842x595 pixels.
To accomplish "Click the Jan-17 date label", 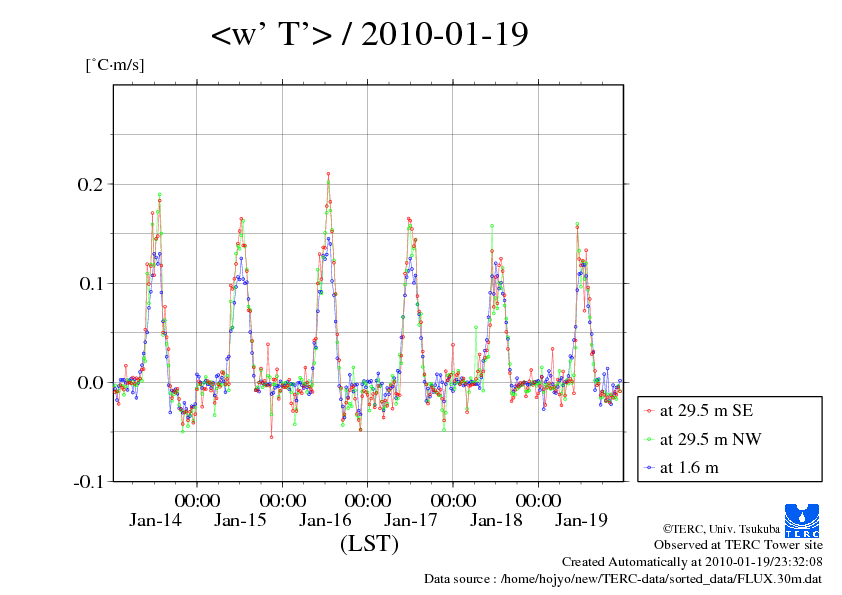I will click(x=410, y=520).
